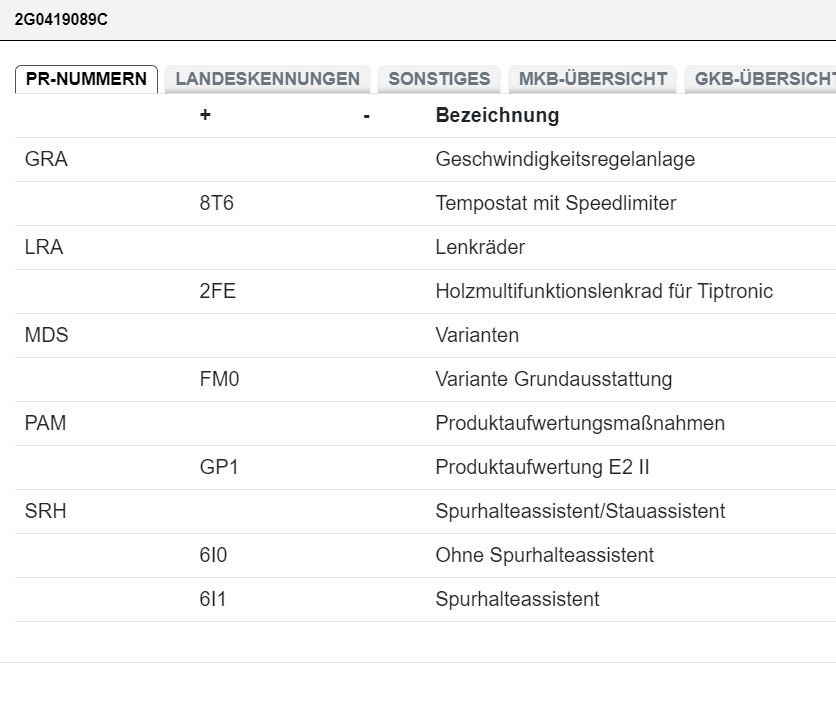836x708 pixels.
Task: Open the MKB-ÜBERSICHT tab
Action: pos(593,79)
